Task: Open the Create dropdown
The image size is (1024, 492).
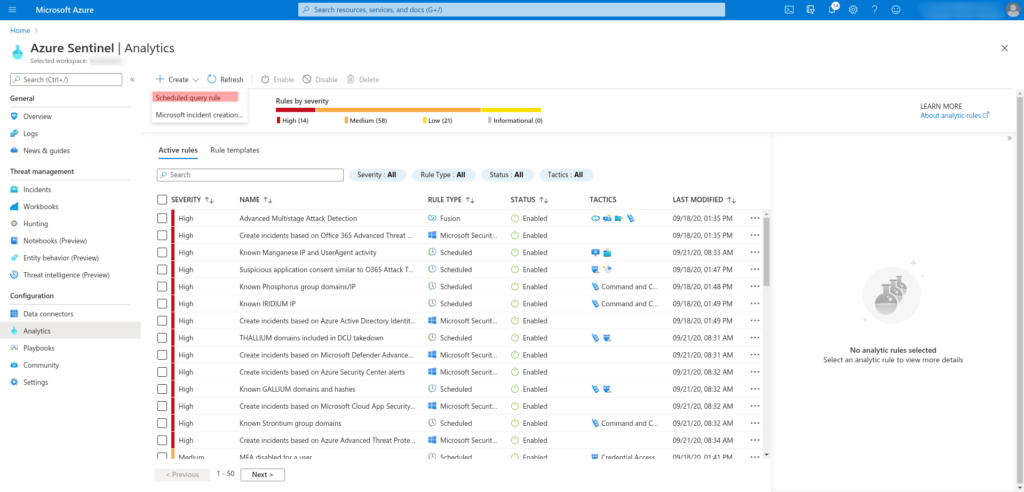Action: [177, 80]
